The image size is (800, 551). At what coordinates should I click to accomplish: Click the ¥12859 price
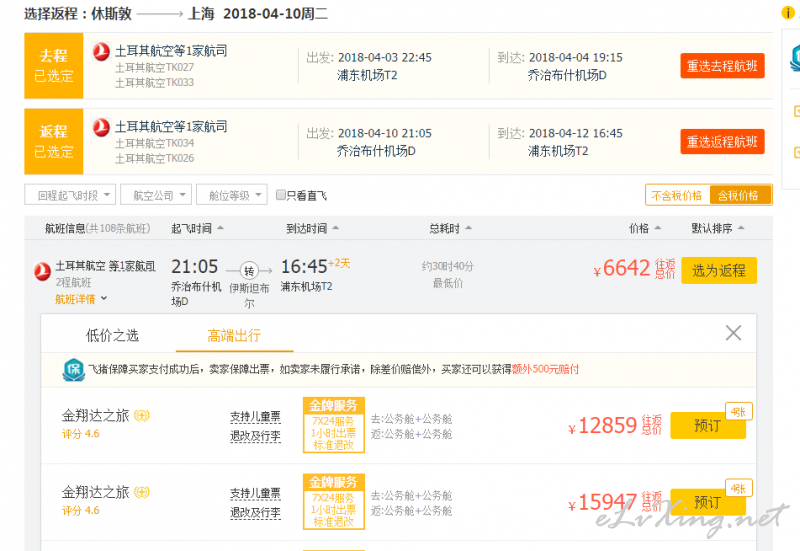click(x=603, y=425)
